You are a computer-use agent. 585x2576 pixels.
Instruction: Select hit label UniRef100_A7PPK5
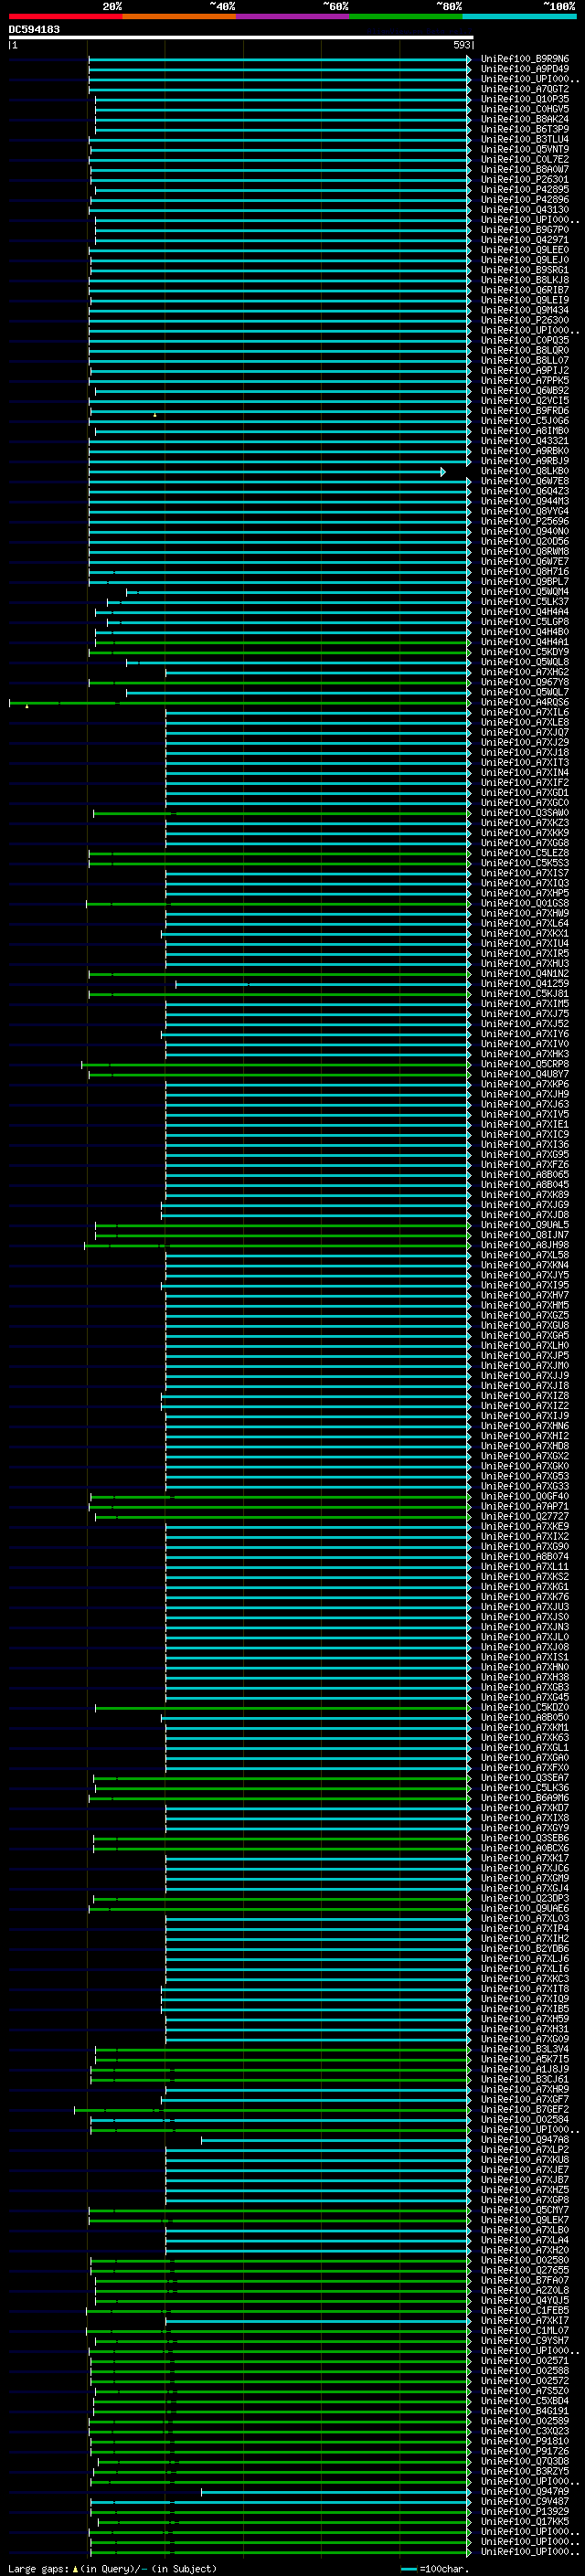coord(525,380)
